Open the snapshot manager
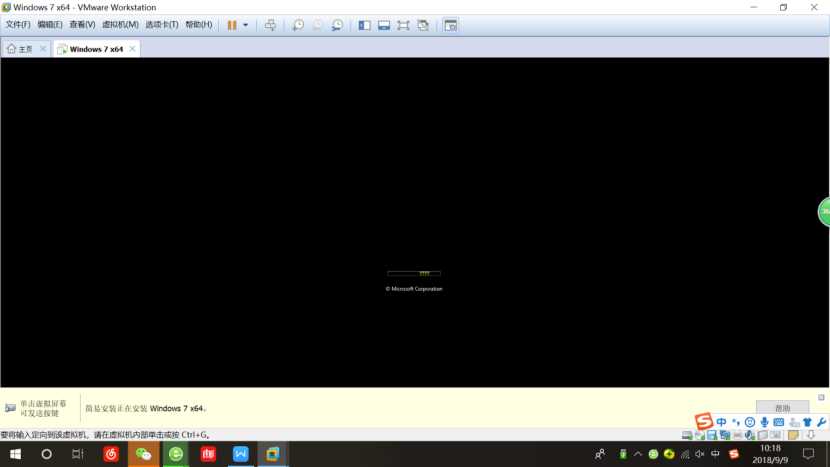Image resolution: width=830 pixels, height=467 pixels. 337,25
